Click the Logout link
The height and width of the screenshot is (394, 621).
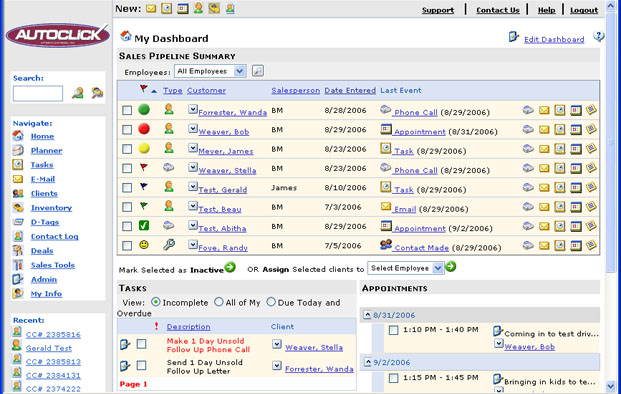584,10
